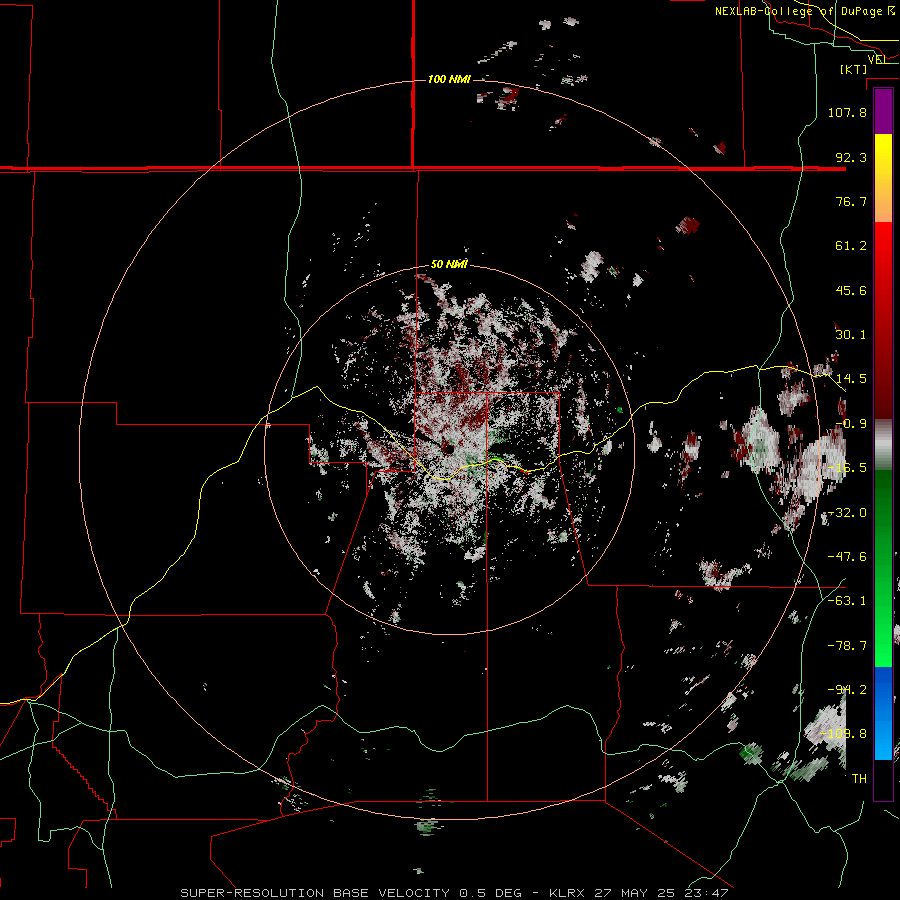Click the VEL legend title
The height and width of the screenshot is (900, 900).
point(878,59)
